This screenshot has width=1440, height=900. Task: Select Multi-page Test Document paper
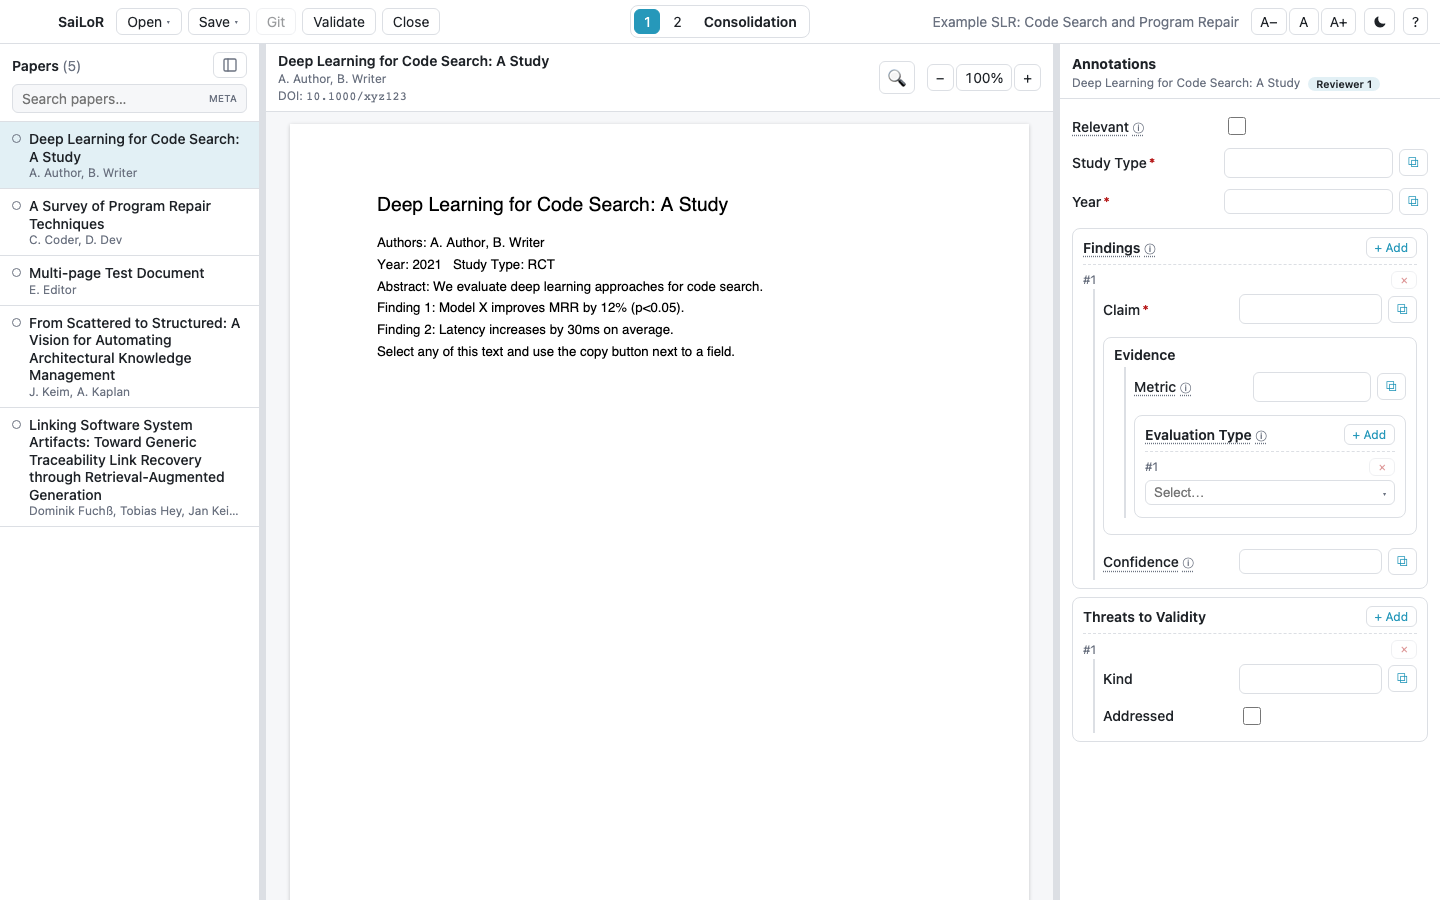130,281
